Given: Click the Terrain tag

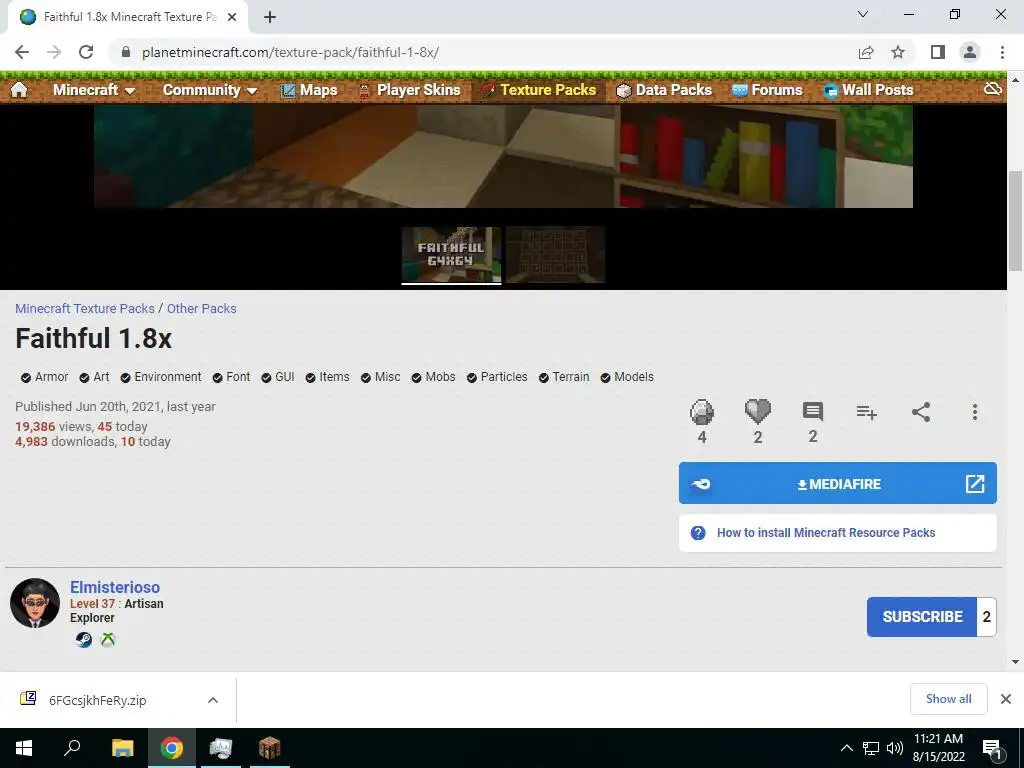Looking at the screenshot, I should (x=564, y=377).
